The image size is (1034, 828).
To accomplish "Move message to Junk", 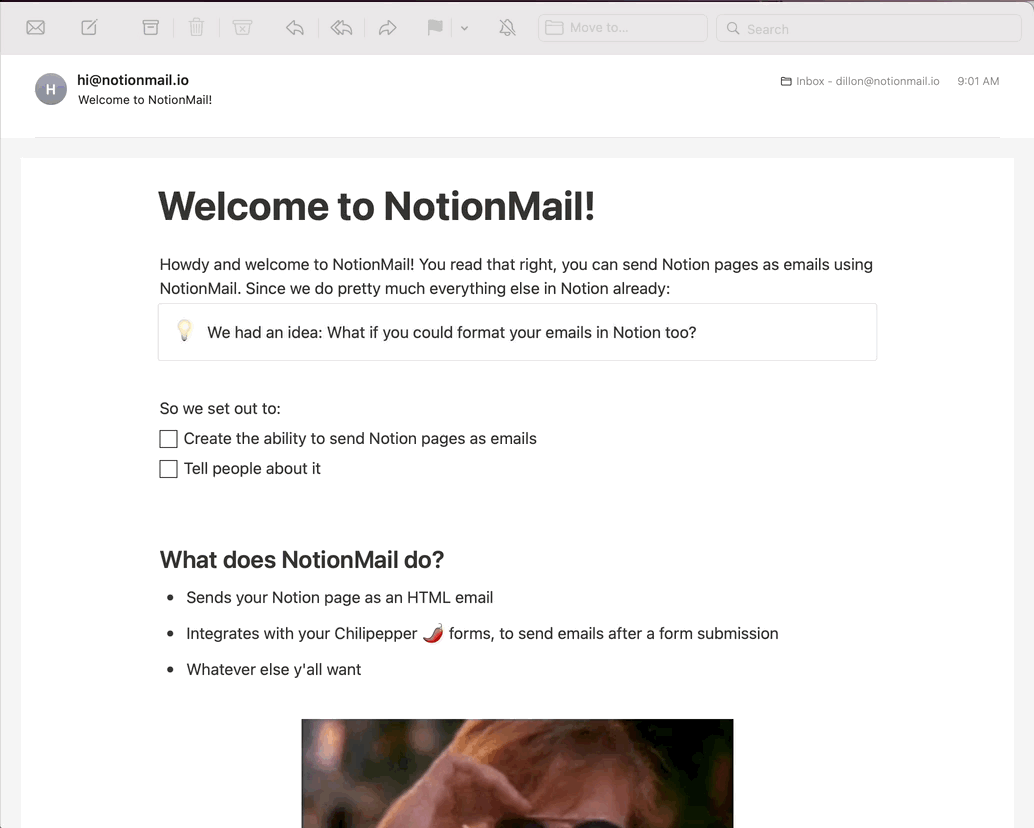I will pyautogui.click(x=242, y=28).
